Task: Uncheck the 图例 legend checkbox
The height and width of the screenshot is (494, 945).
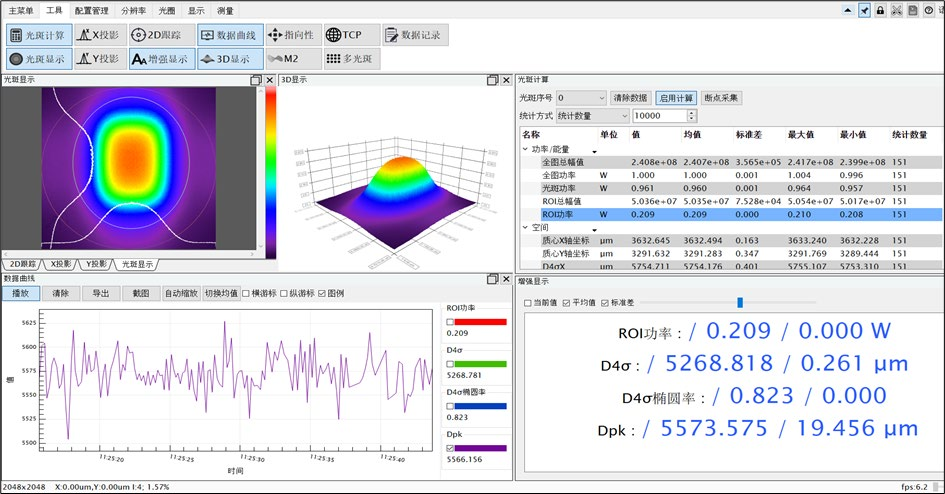Action: [x=322, y=293]
